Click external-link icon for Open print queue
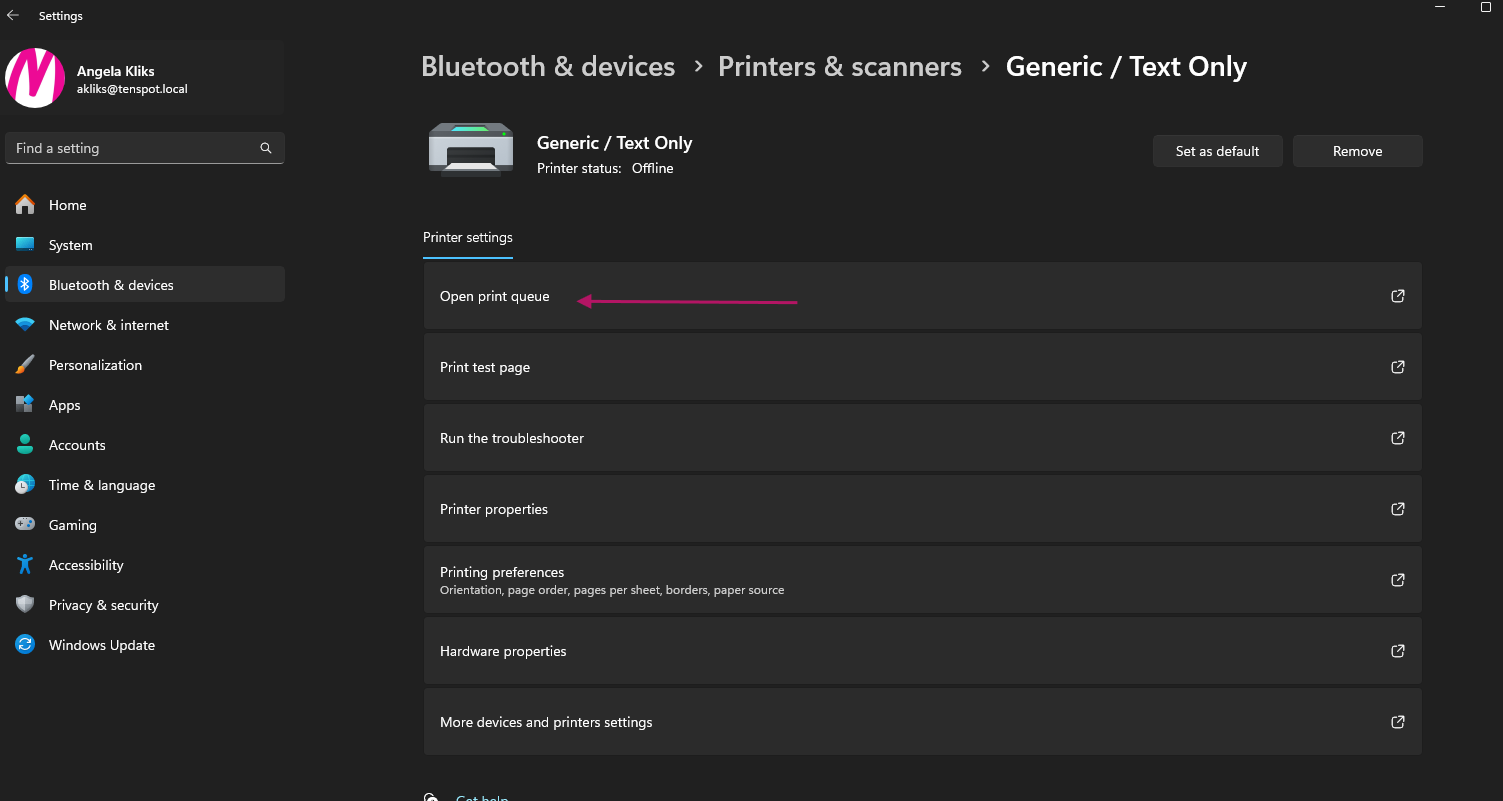This screenshot has height=801, width=1503. coord(1398,296)
